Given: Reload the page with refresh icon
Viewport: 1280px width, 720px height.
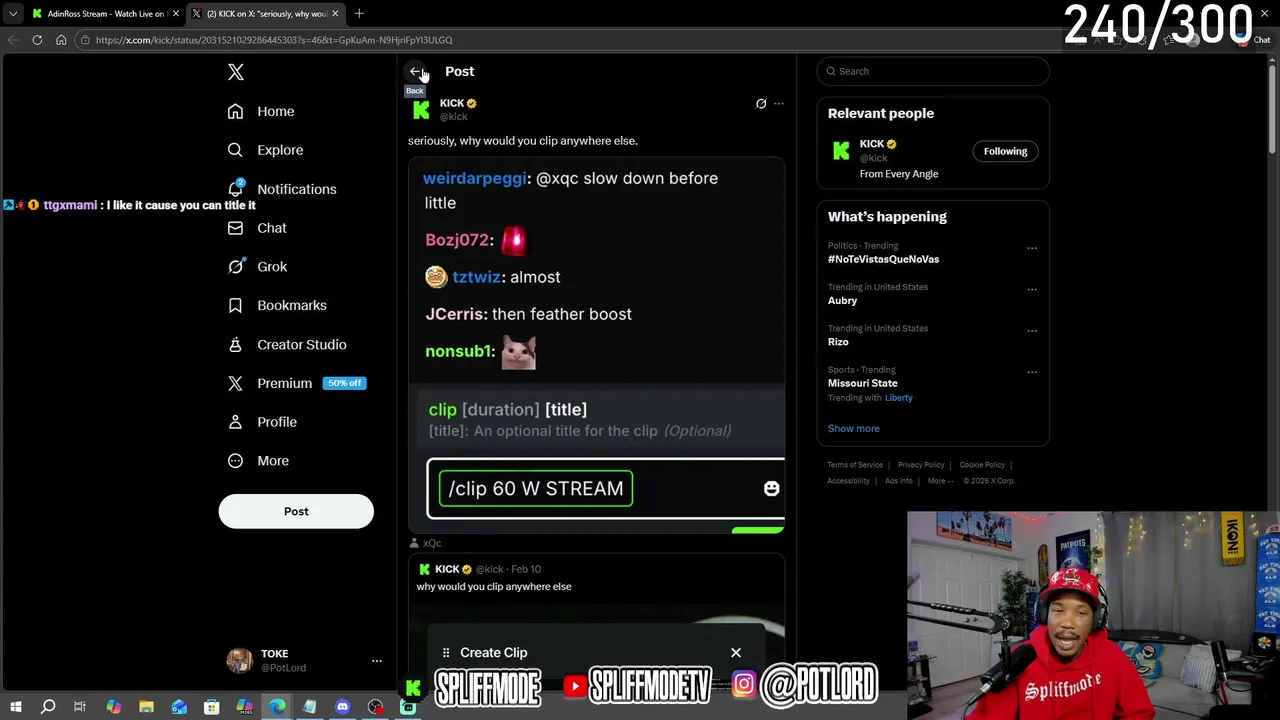Looking at the screenshot, I should (x=37, y=40).
